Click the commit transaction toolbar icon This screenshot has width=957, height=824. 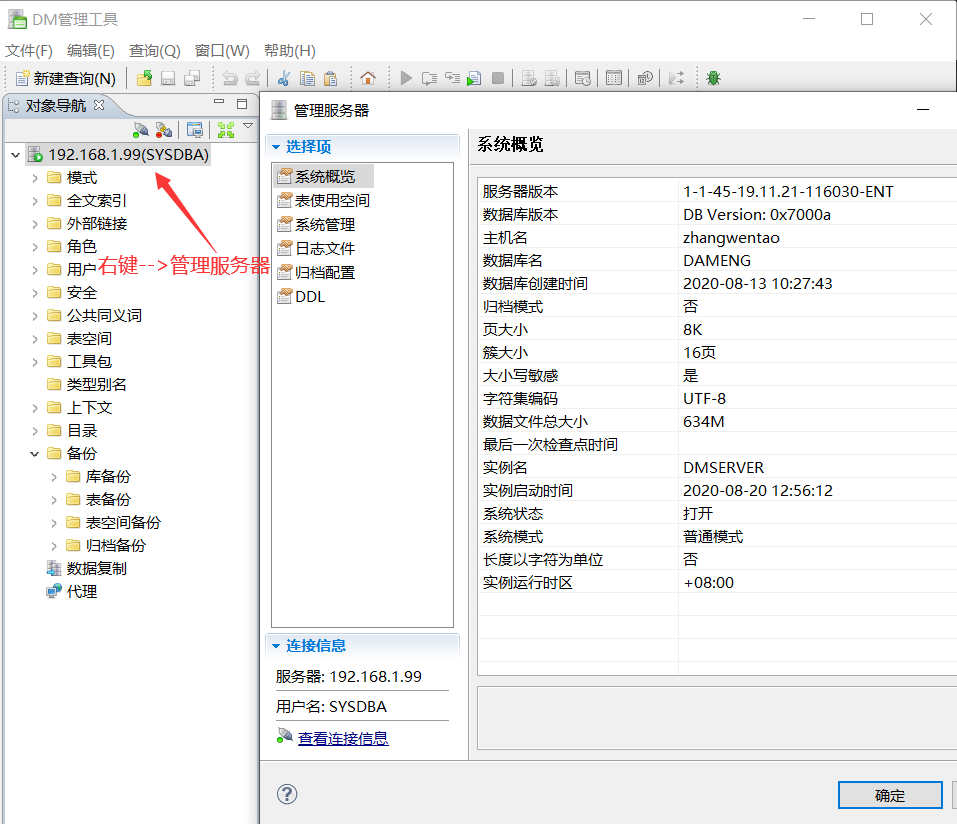(529, 78)
